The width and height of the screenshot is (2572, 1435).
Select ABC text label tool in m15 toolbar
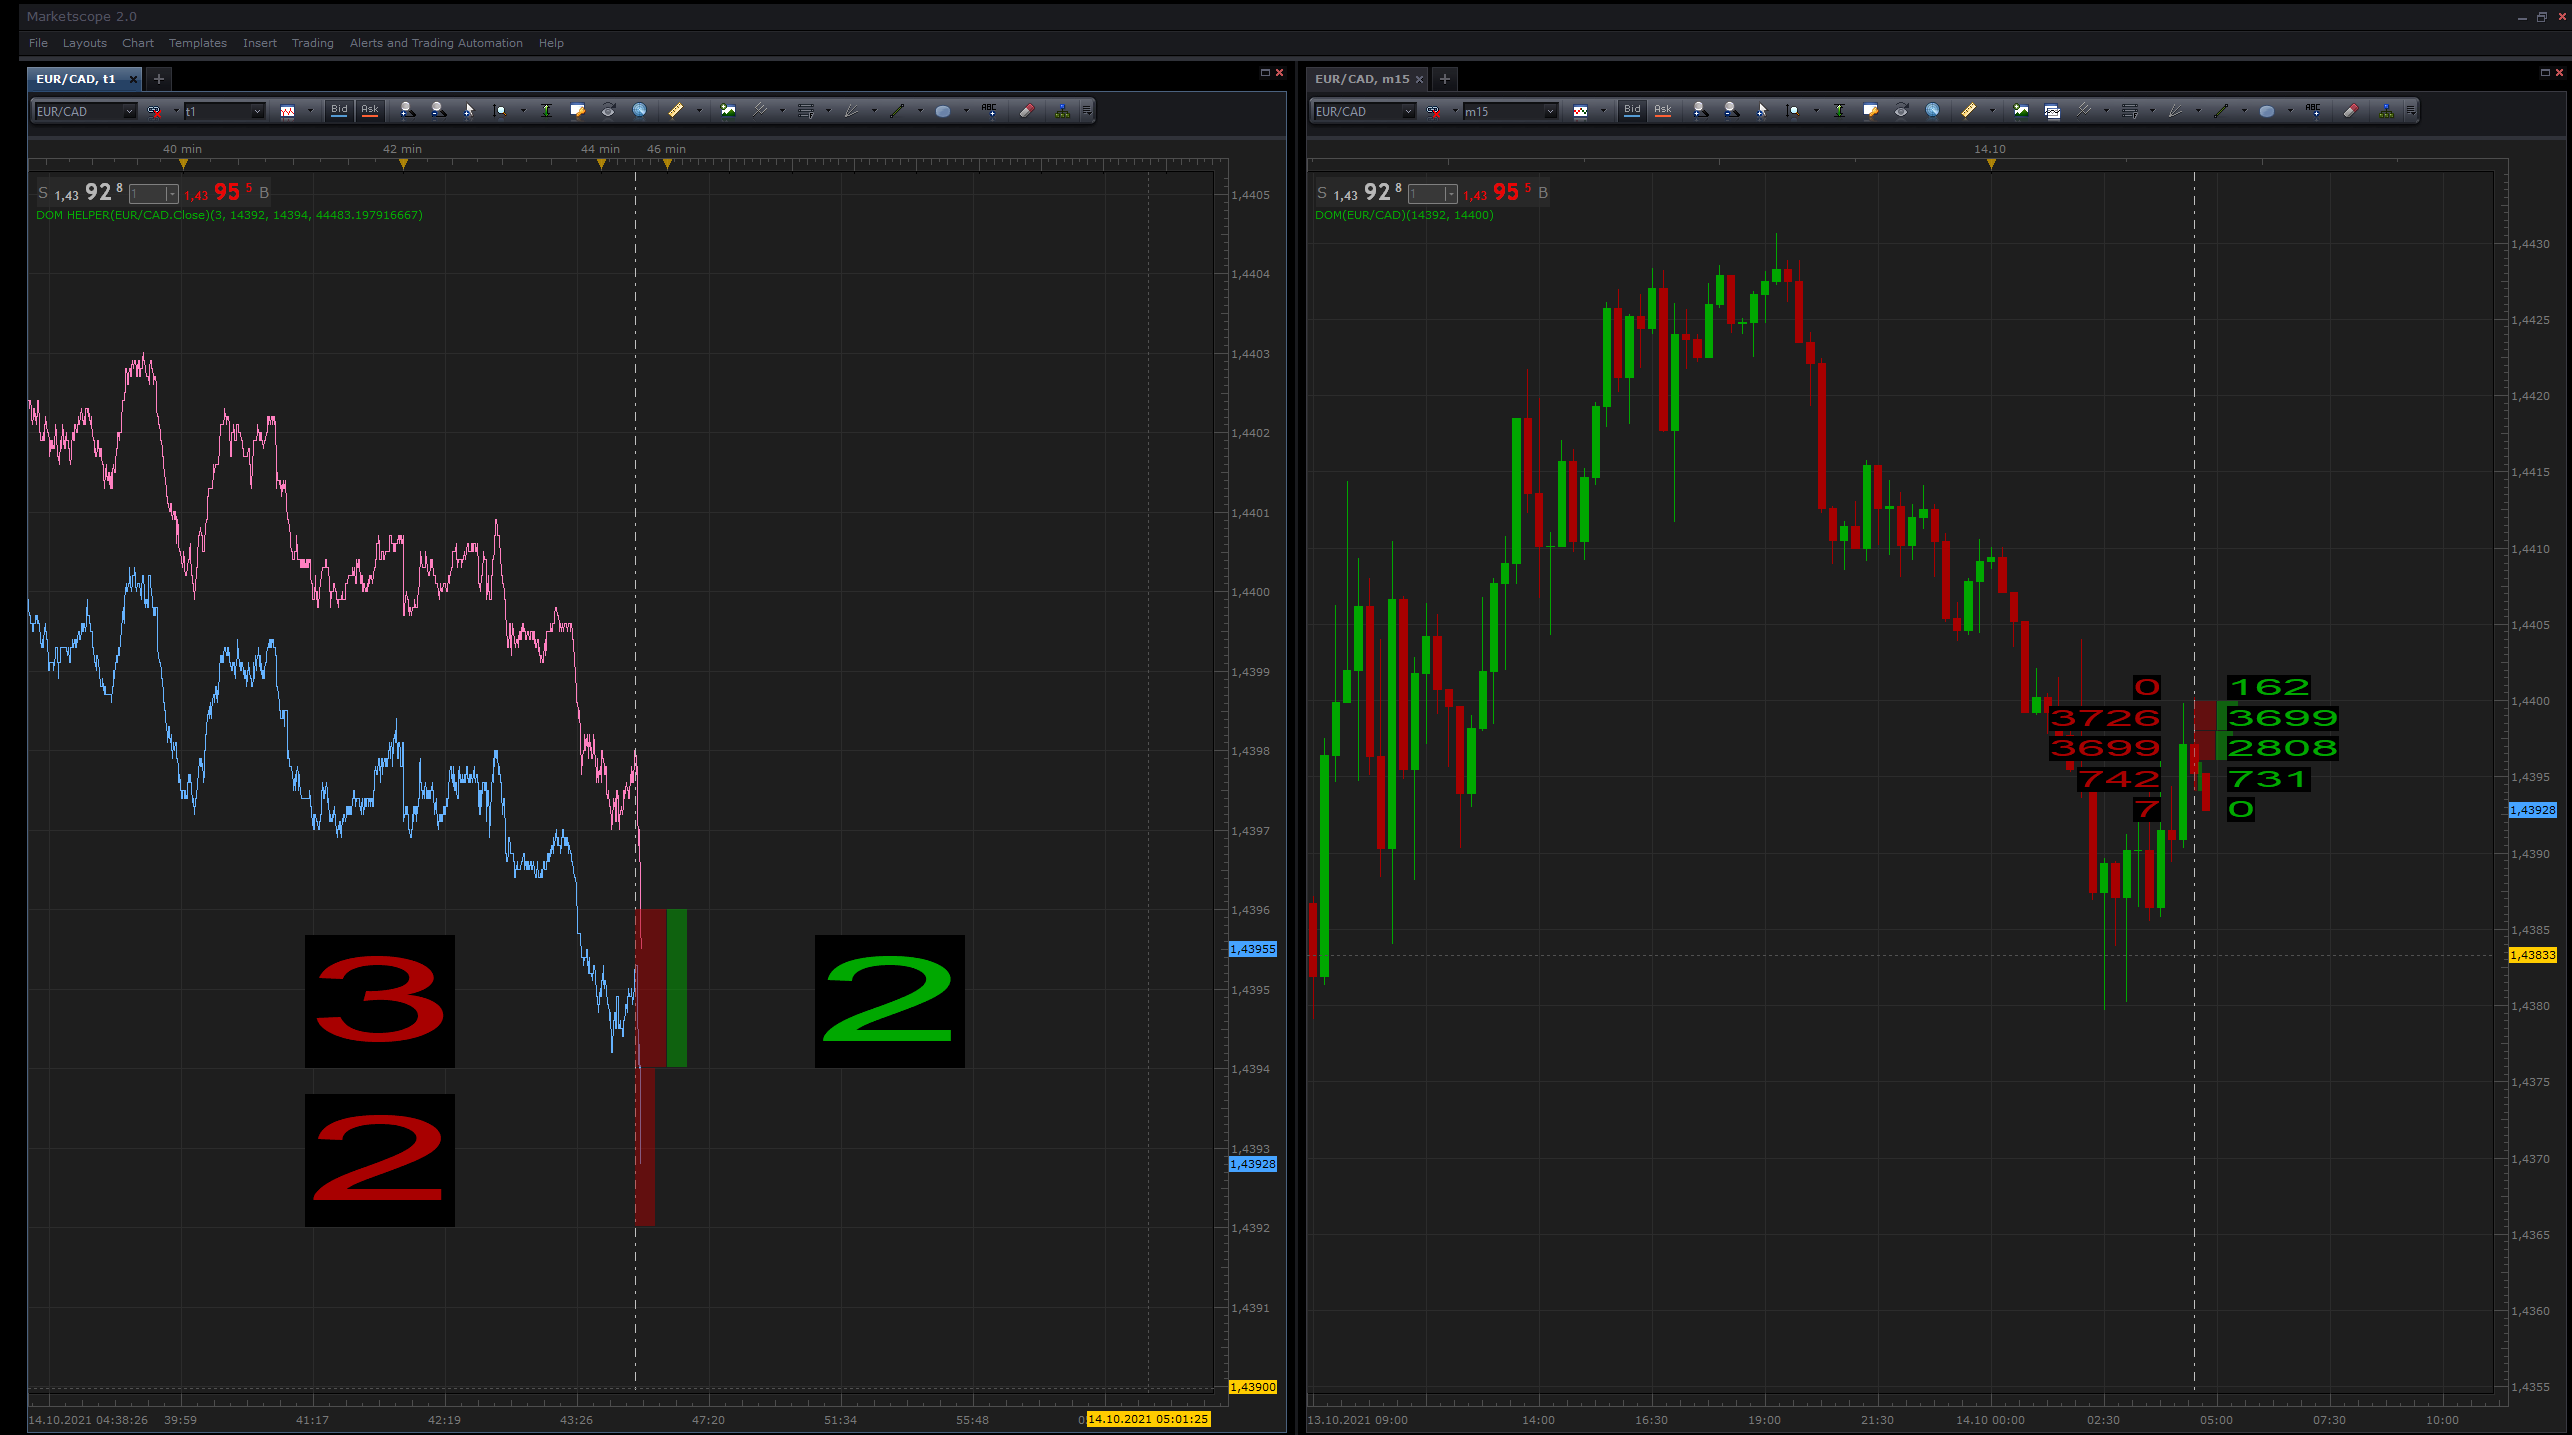tap(2313, 111)
